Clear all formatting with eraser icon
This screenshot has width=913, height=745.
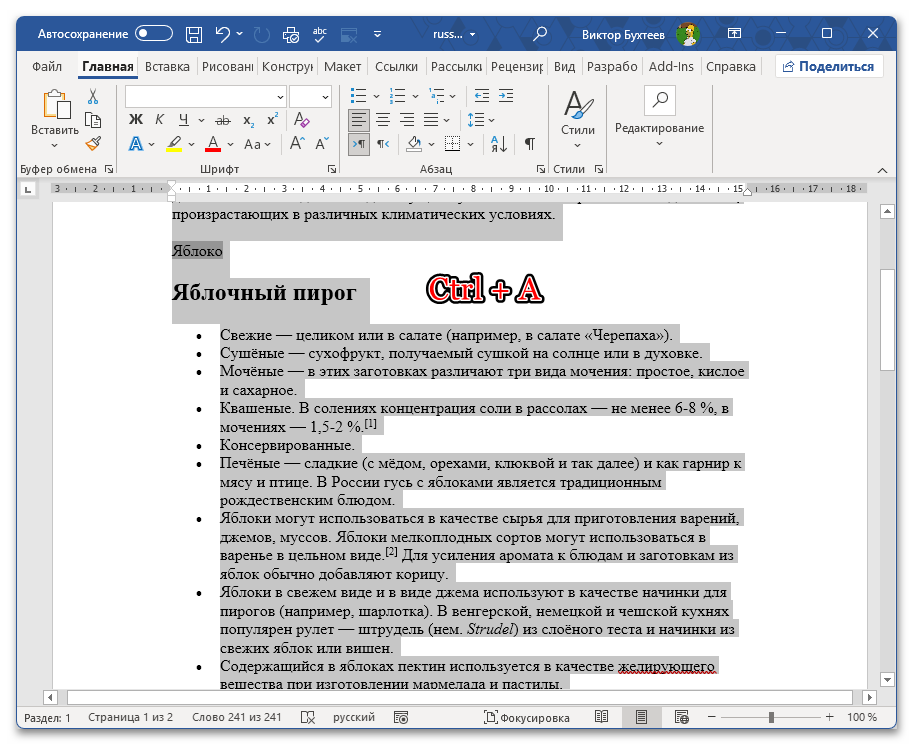(301, 120)
